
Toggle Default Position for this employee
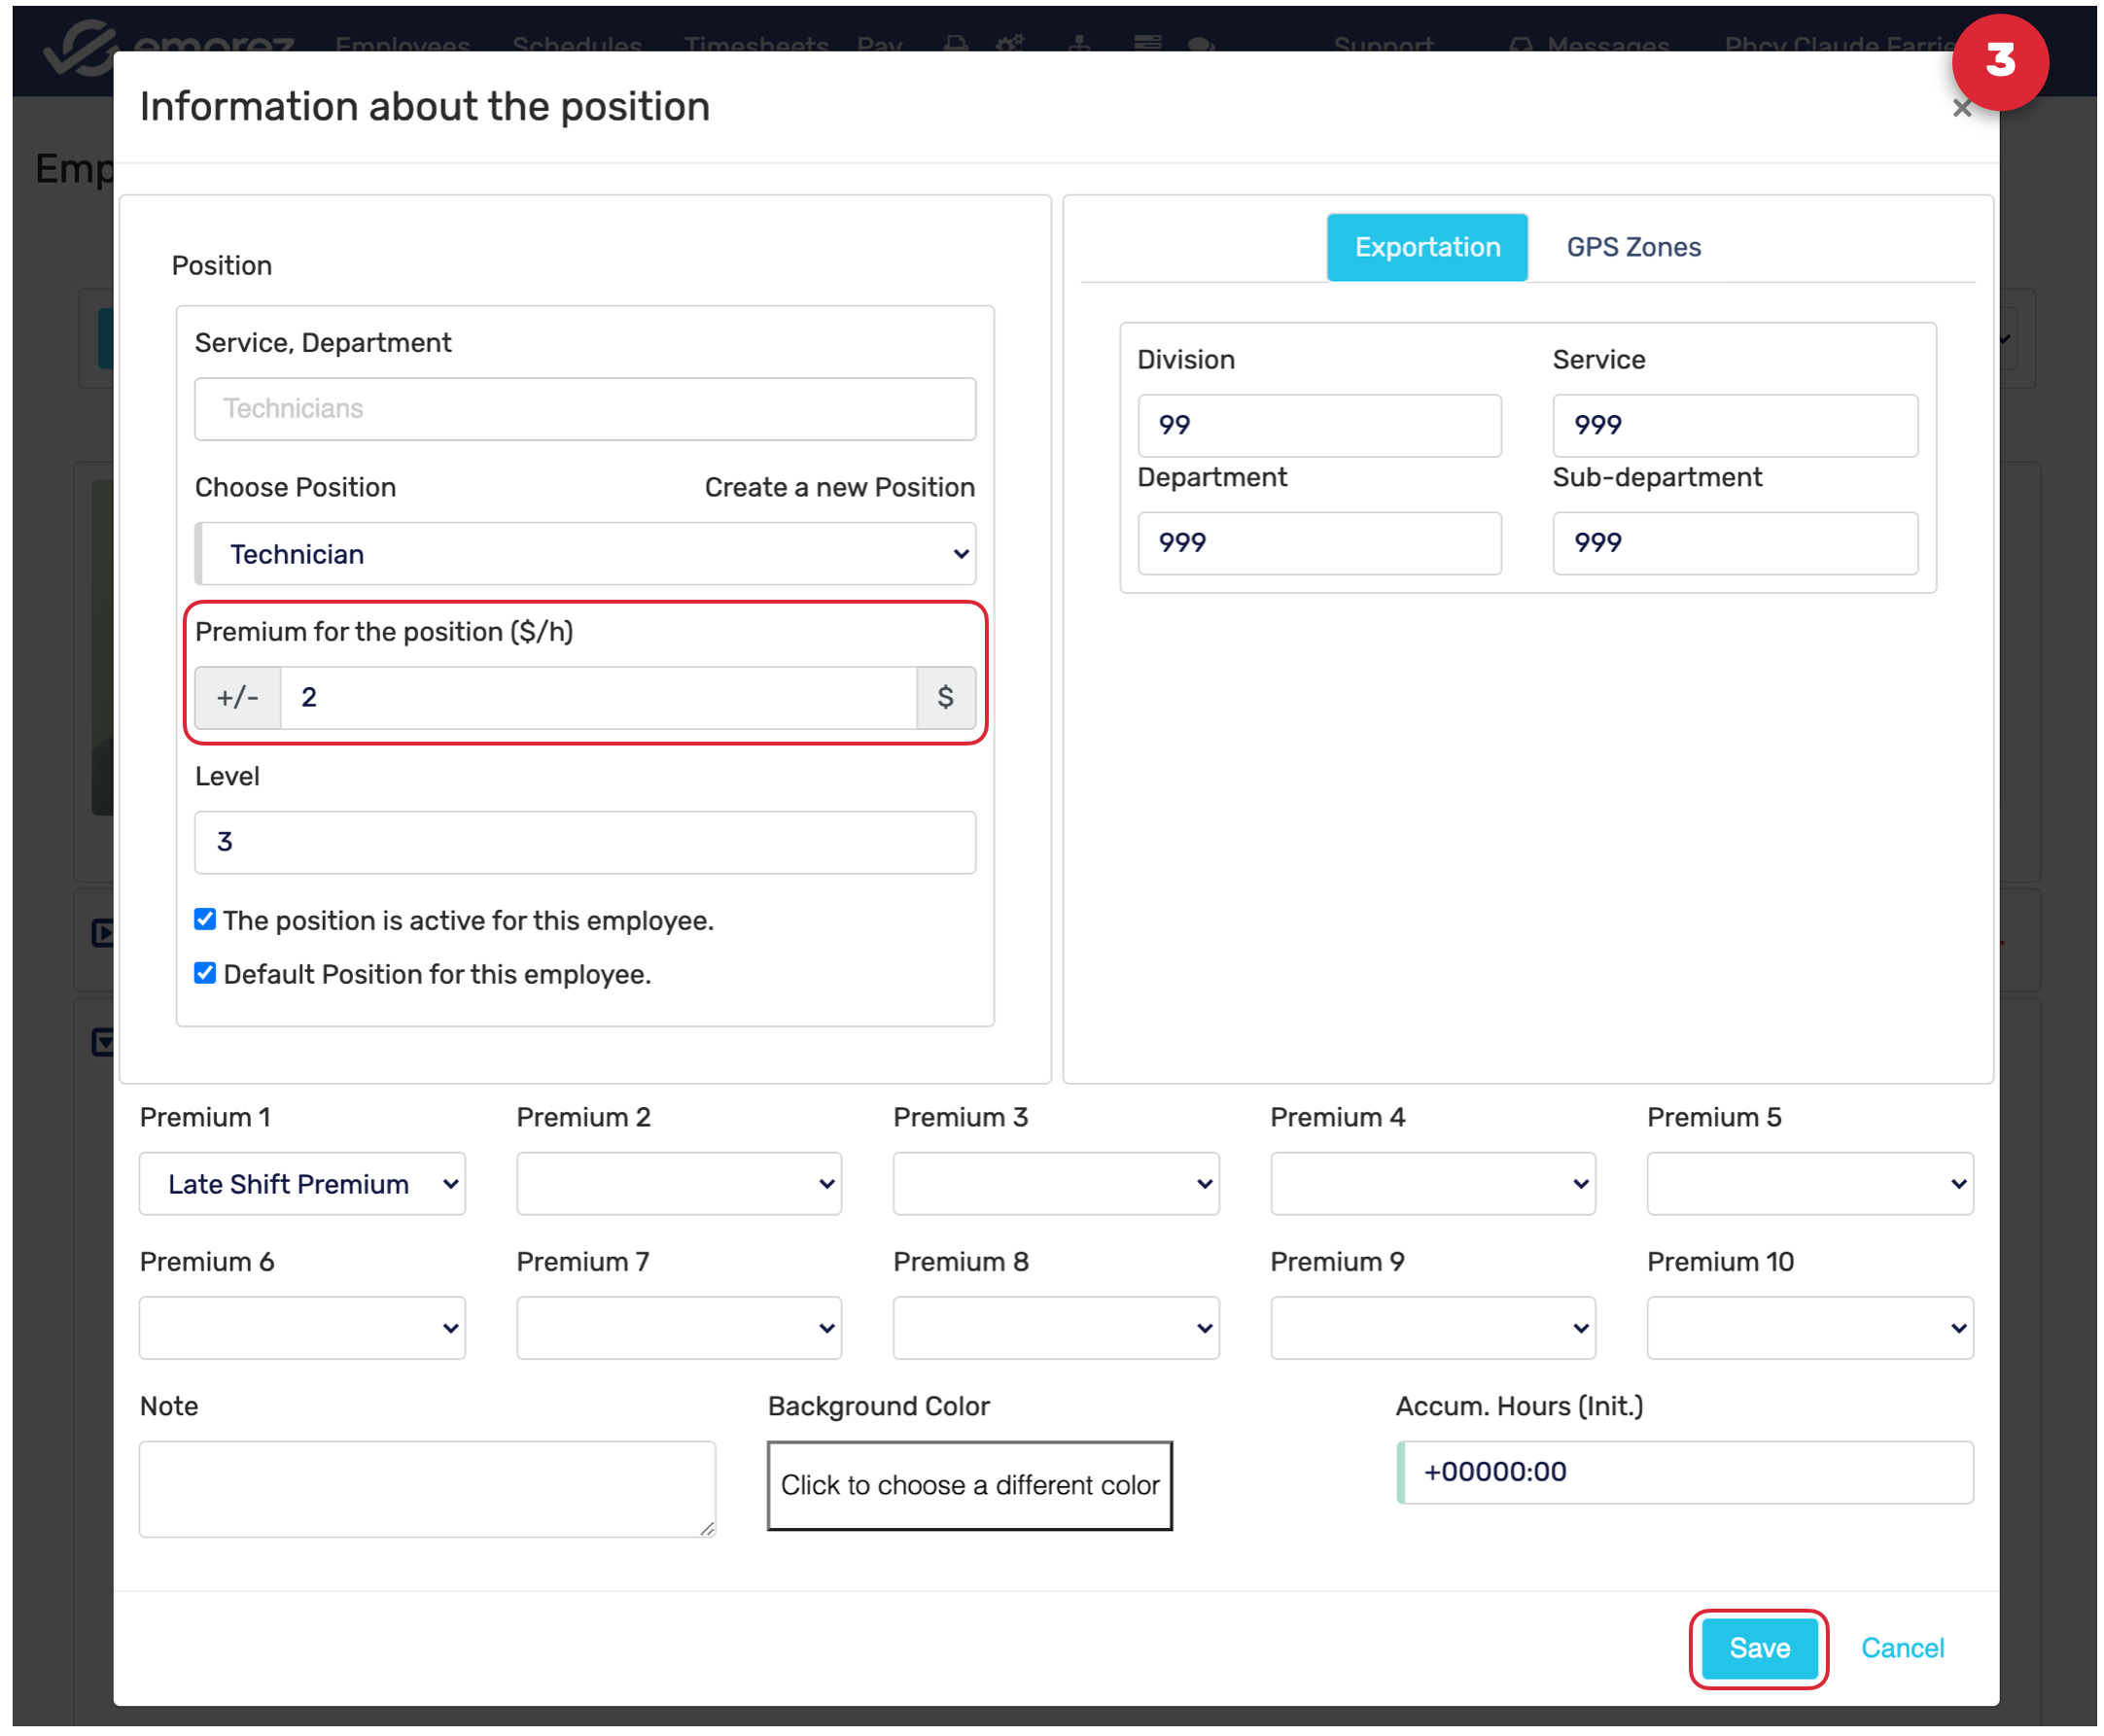[x=205, y=973]
